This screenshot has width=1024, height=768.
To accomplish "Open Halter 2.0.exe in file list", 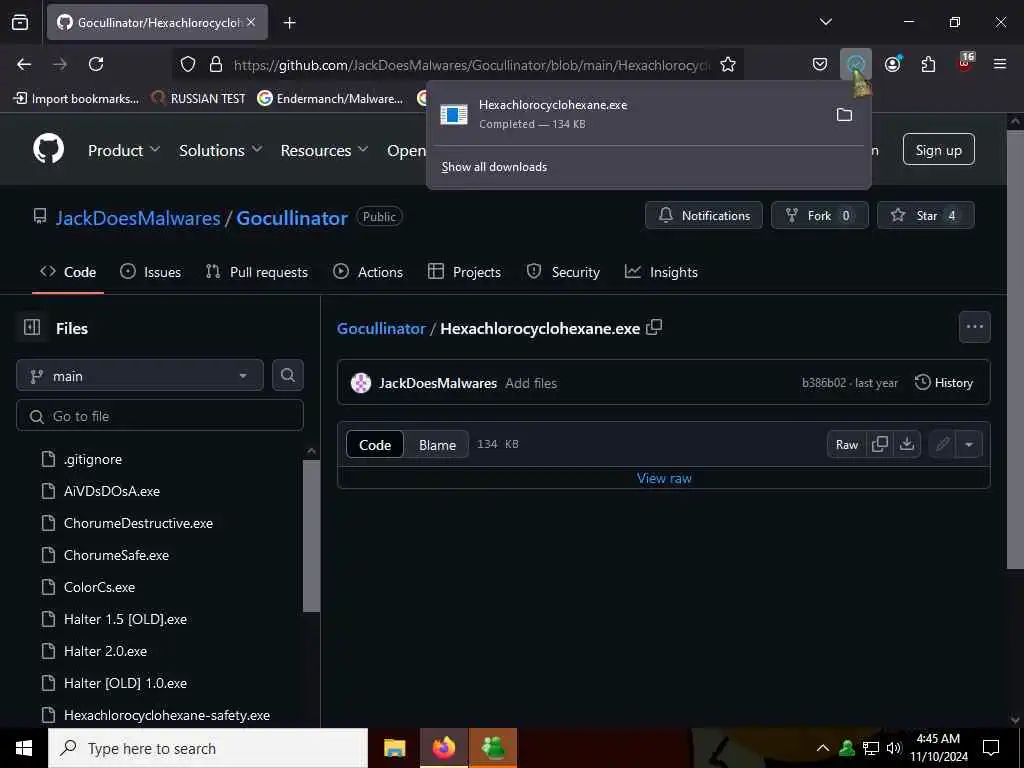I will pyautogui.click(x=105, y=651).
